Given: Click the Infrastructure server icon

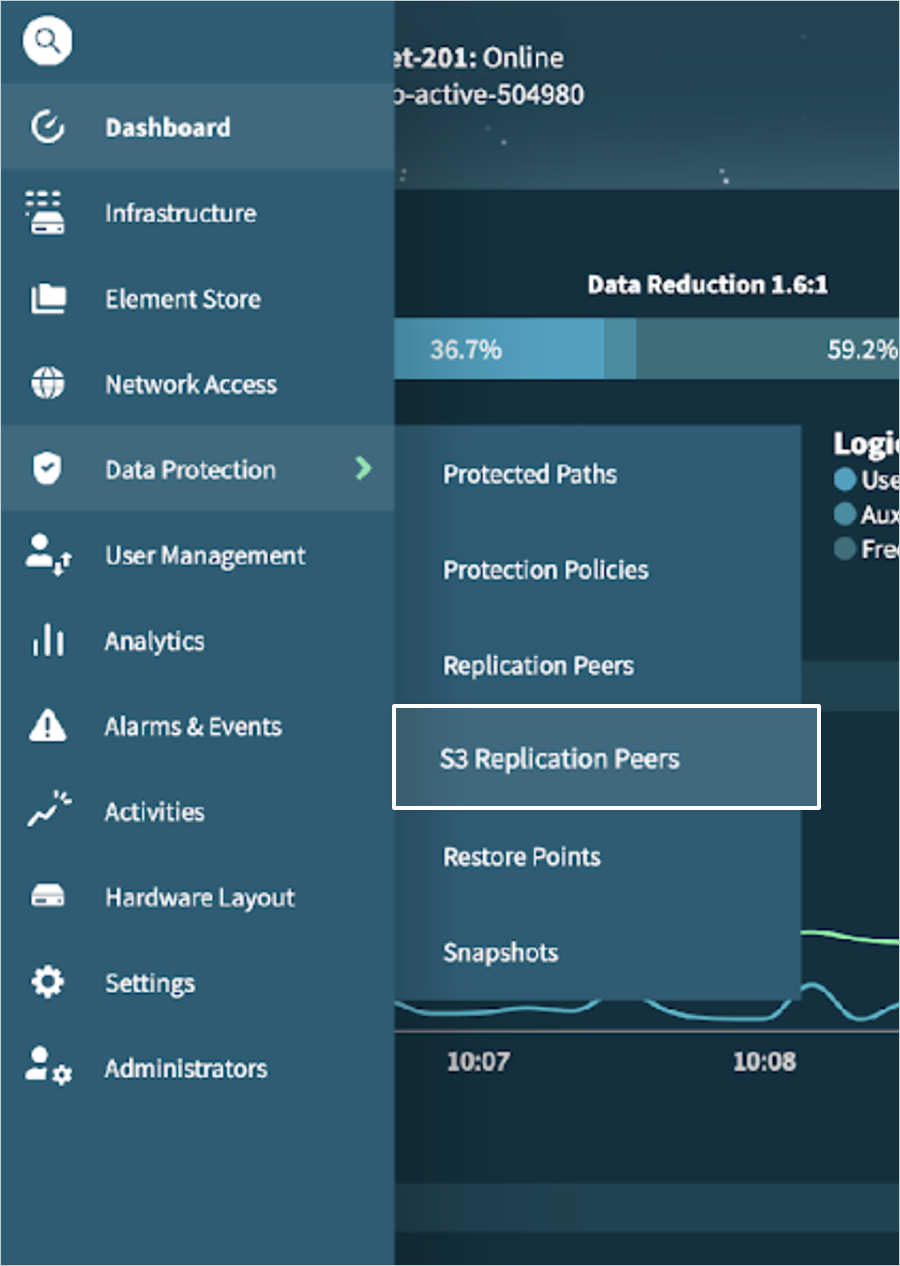Looking at the screenshot, I should click(x=46, y=213).
